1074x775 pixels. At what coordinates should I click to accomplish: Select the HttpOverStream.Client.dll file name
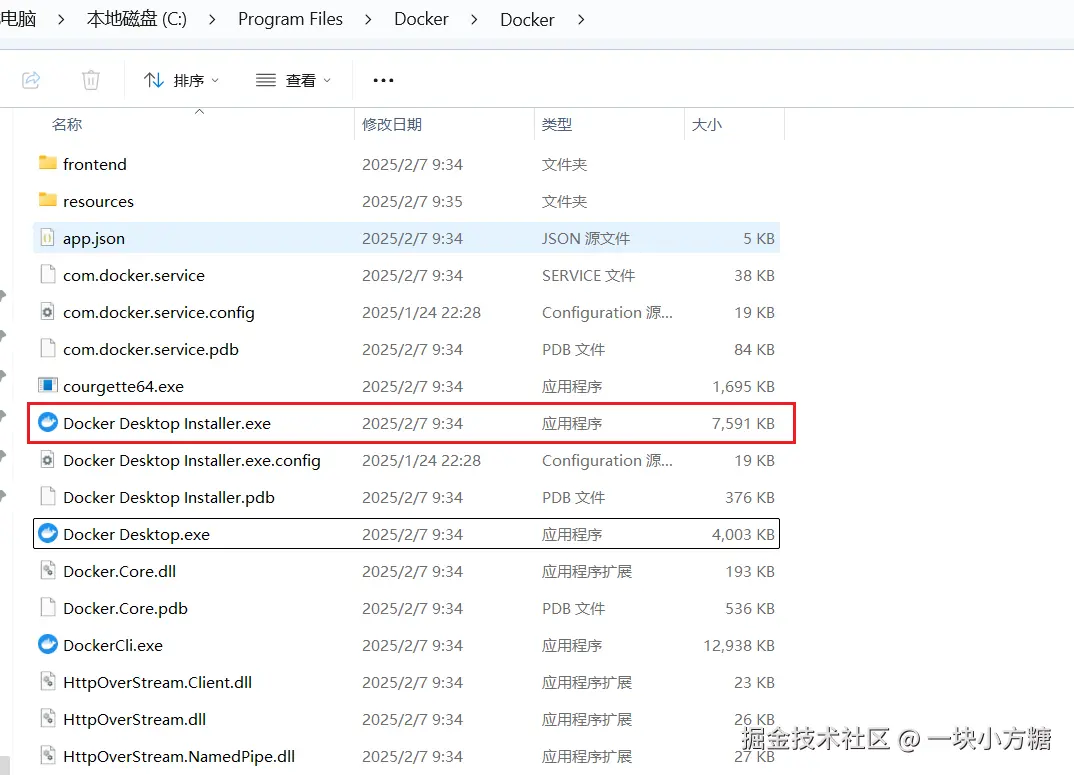158,682
